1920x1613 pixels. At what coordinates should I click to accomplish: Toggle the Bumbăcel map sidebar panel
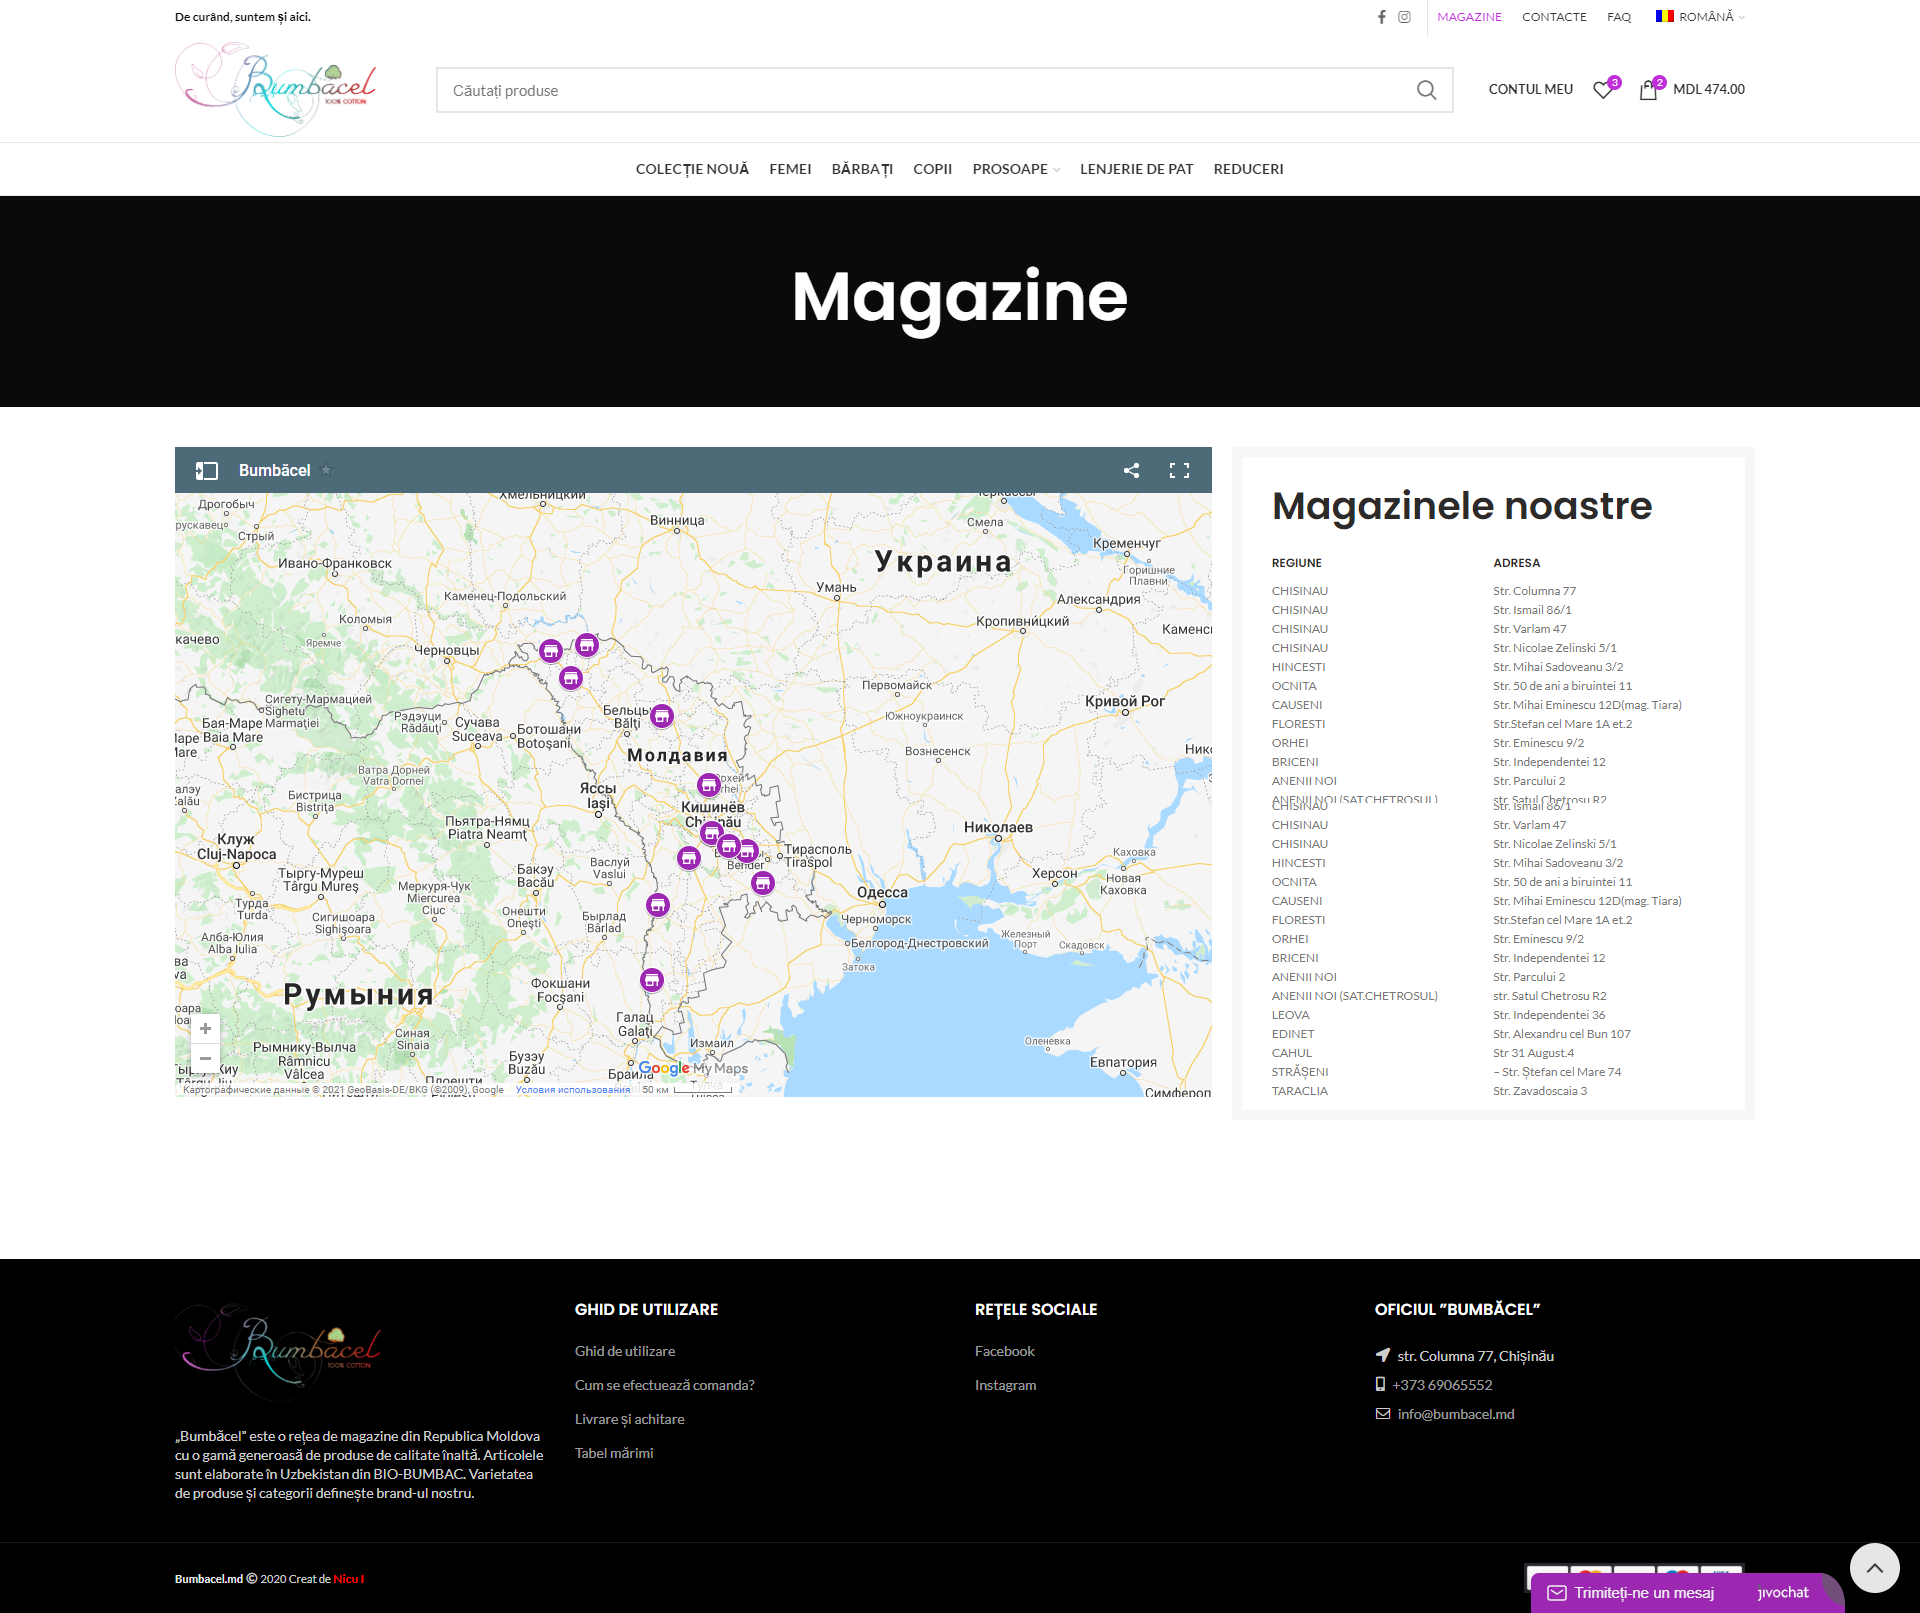click(207, 471)
